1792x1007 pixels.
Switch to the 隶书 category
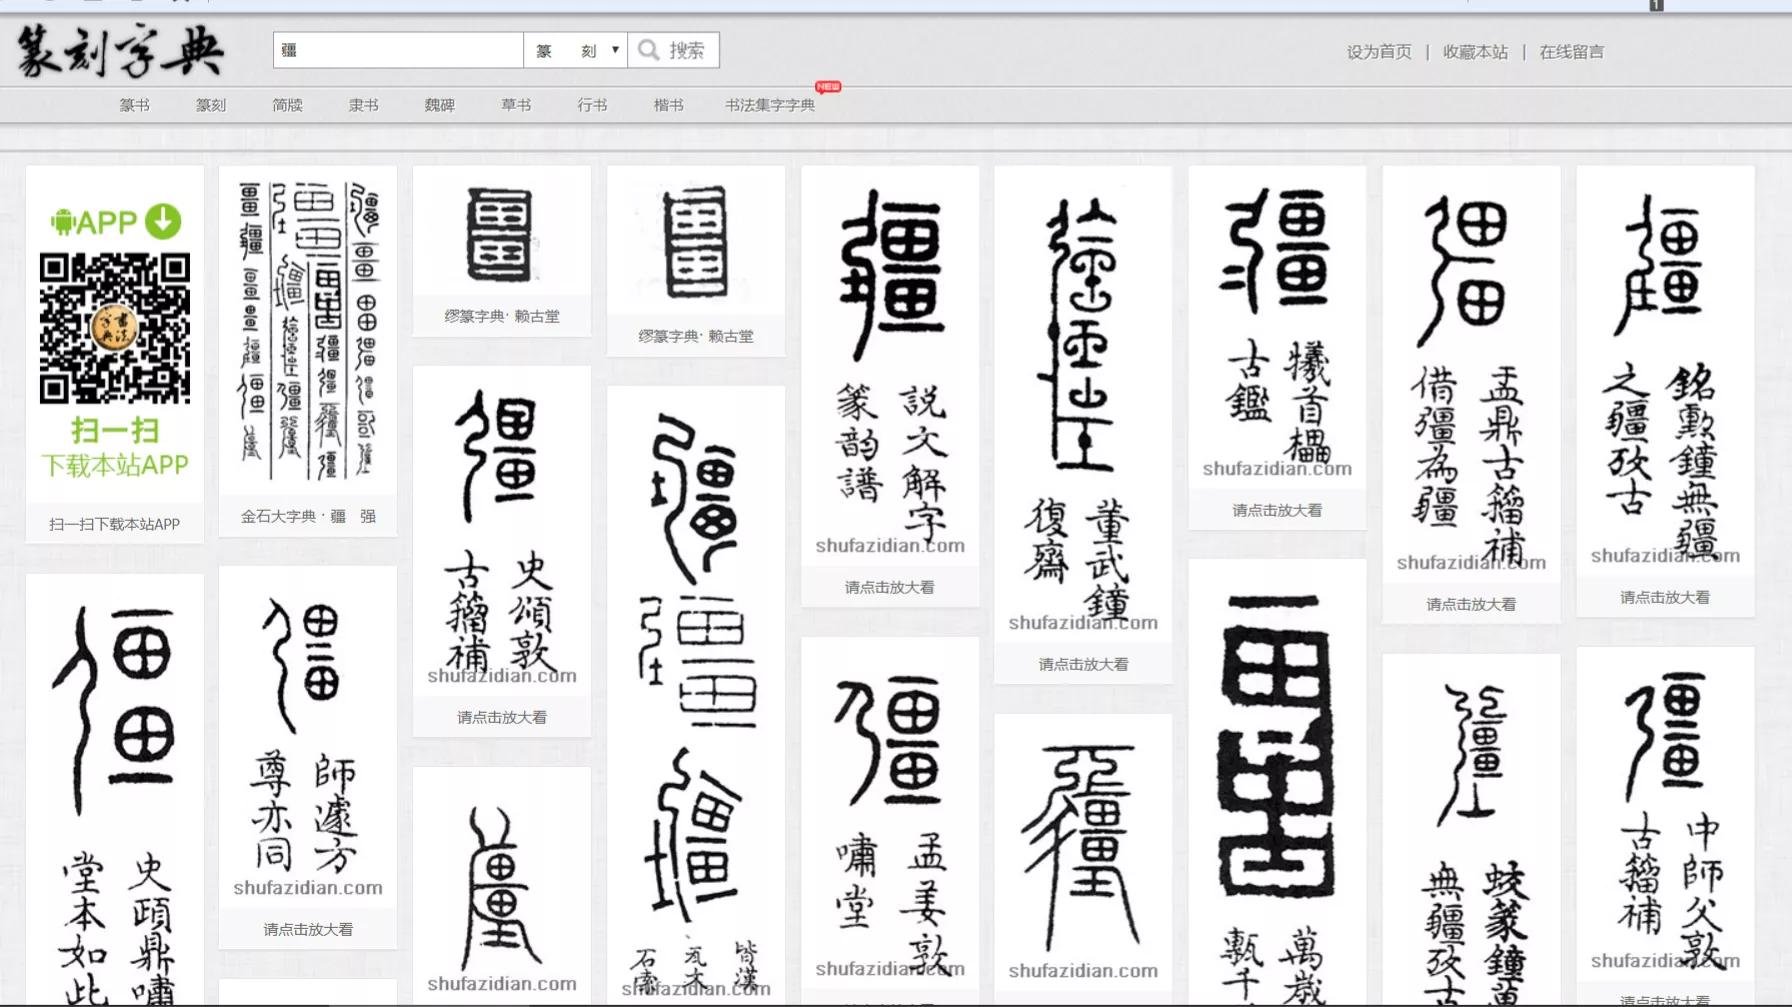click(x=363, y=105)
